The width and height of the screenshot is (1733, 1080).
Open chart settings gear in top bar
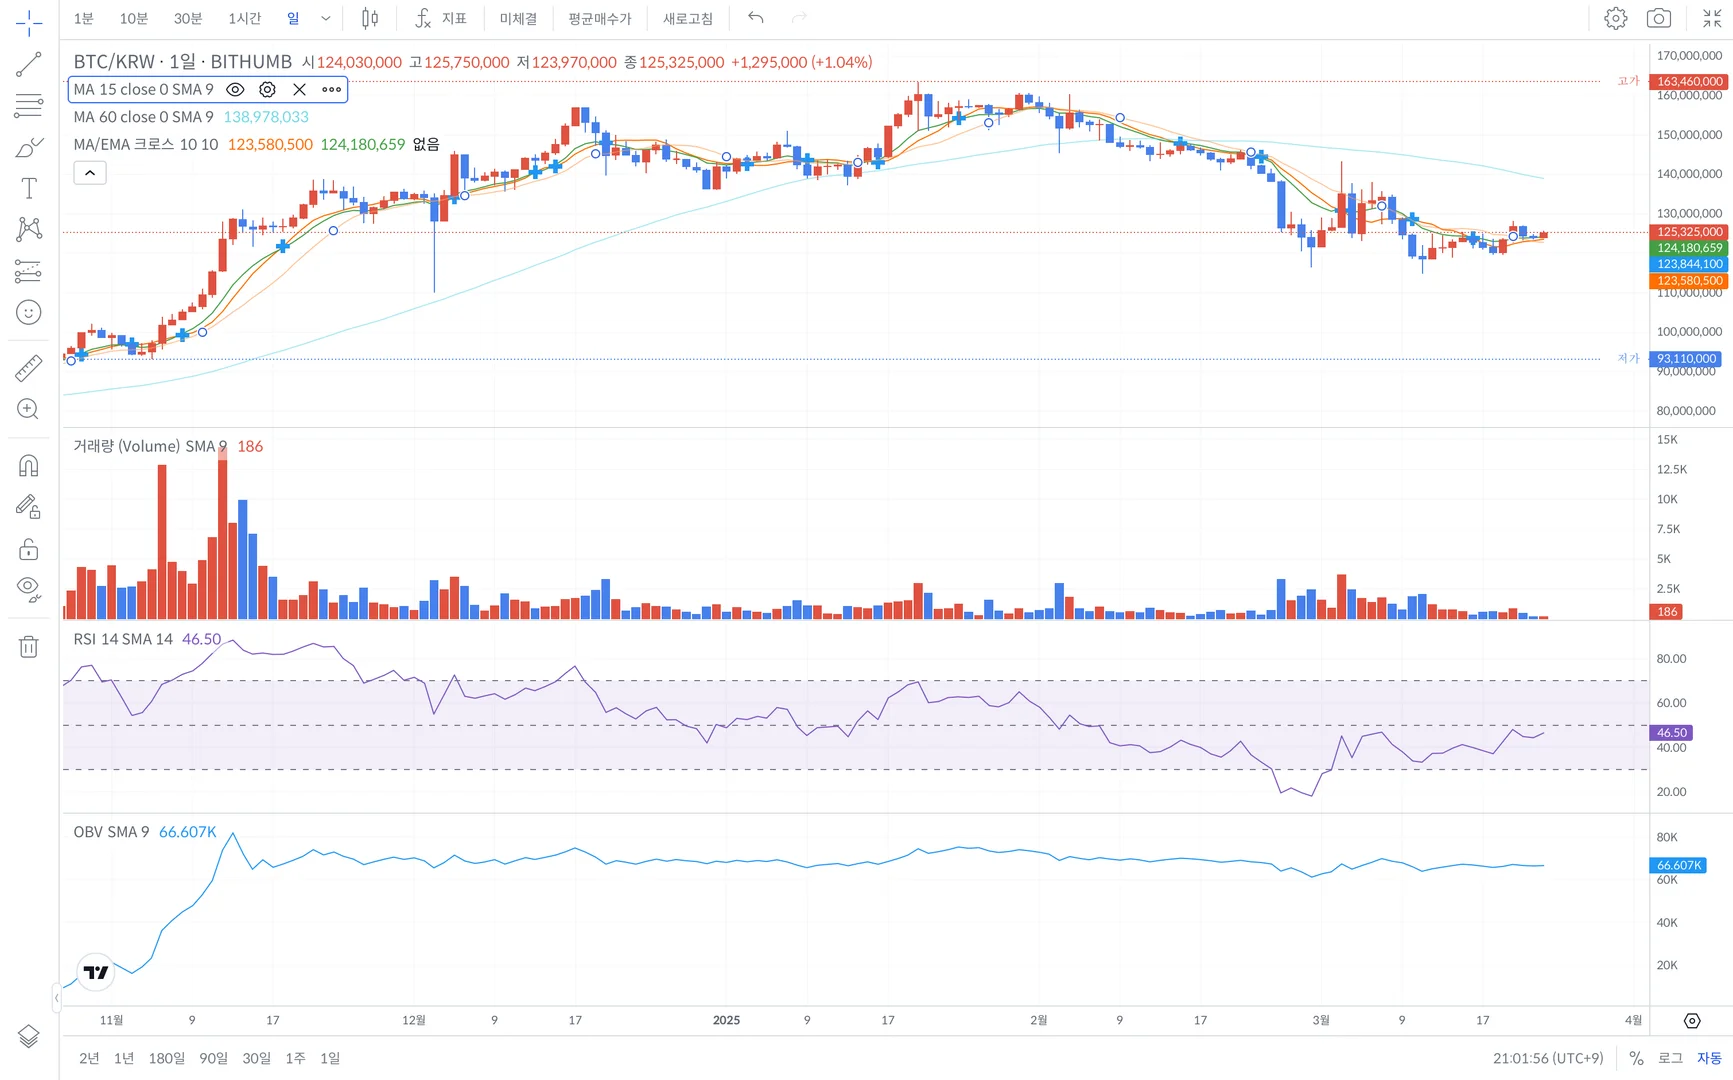[1616, 18]
